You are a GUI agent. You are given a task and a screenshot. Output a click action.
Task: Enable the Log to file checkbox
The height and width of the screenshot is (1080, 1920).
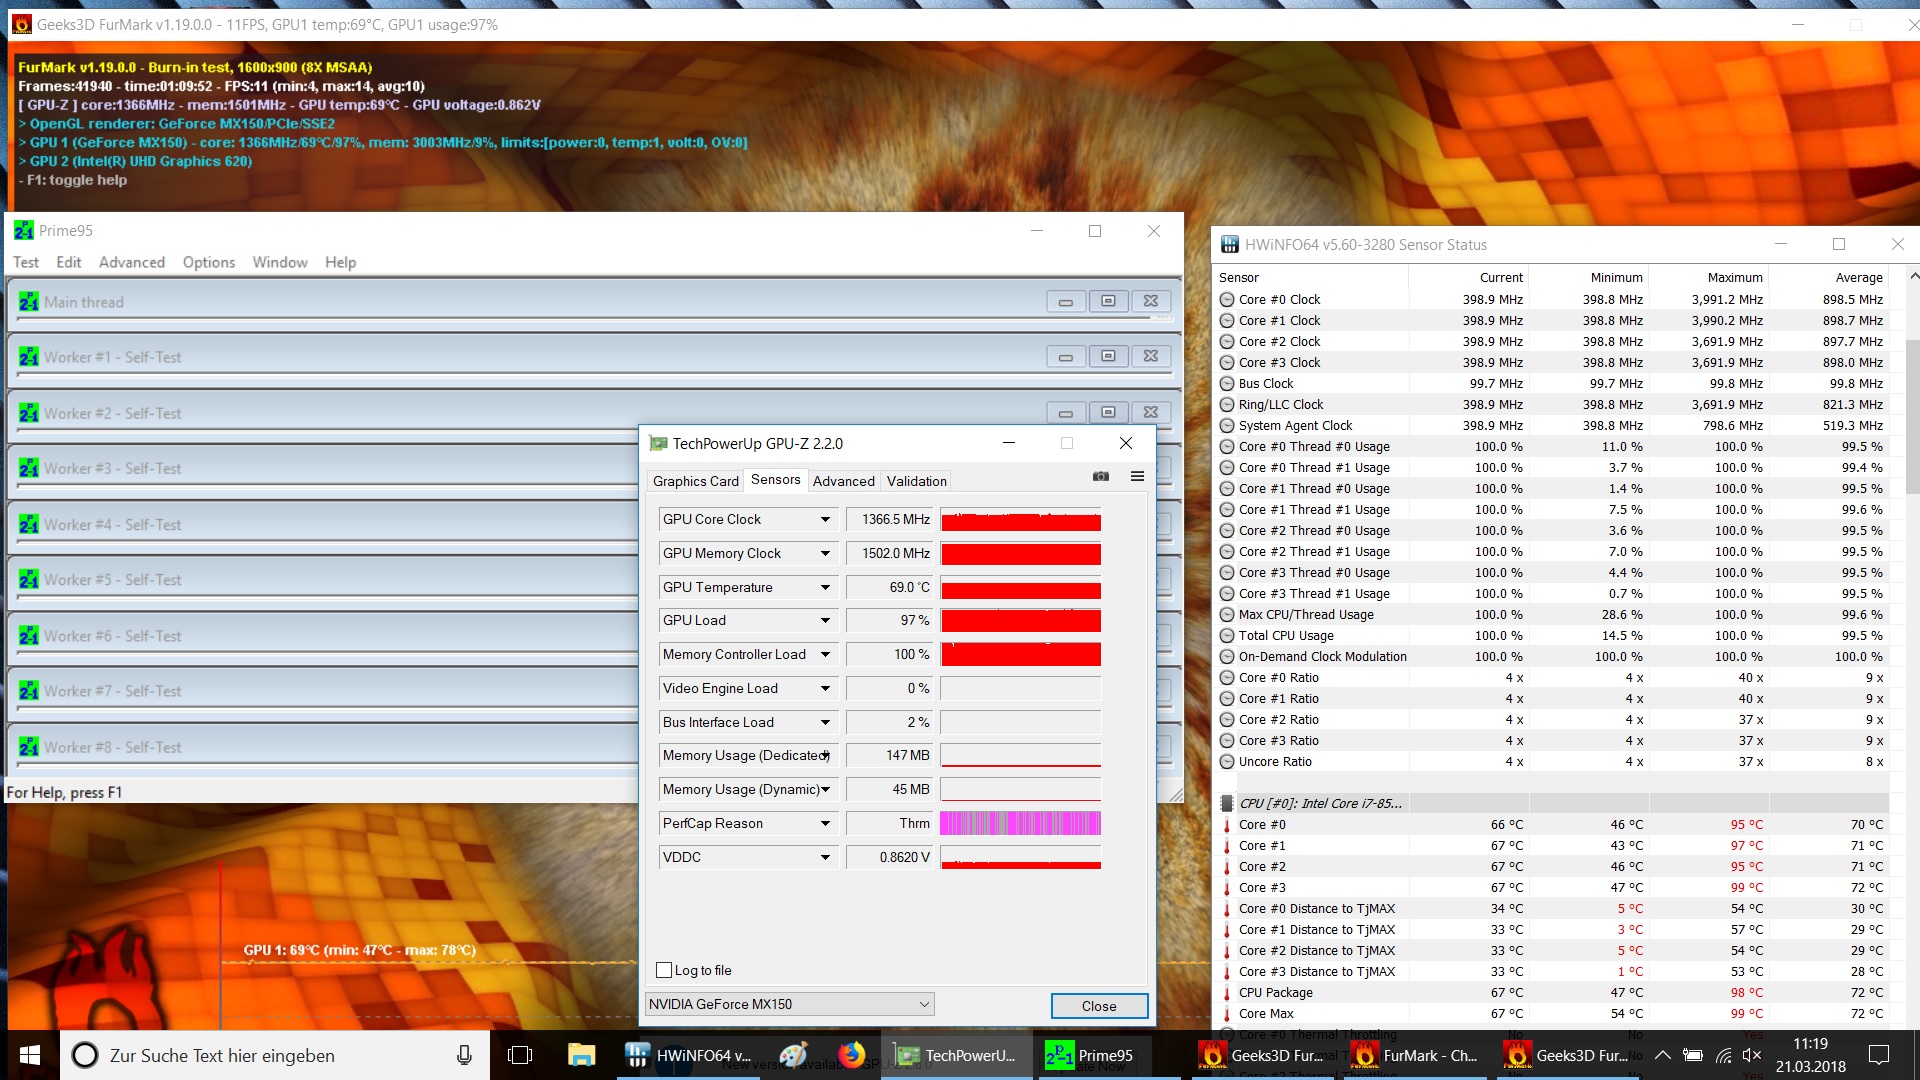click(x=664, y=970)
